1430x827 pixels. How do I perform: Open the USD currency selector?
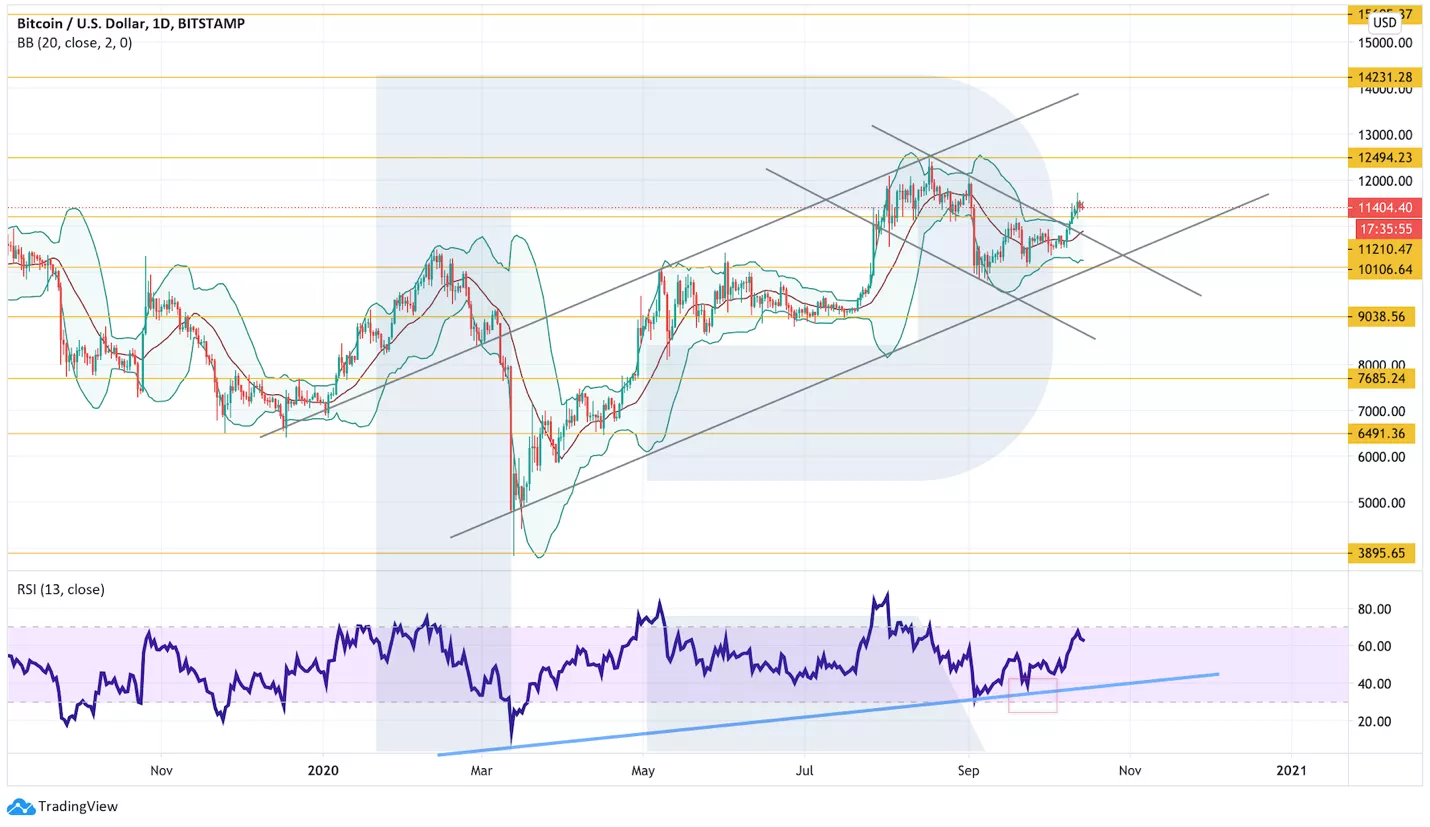[x=1384, y=22]
